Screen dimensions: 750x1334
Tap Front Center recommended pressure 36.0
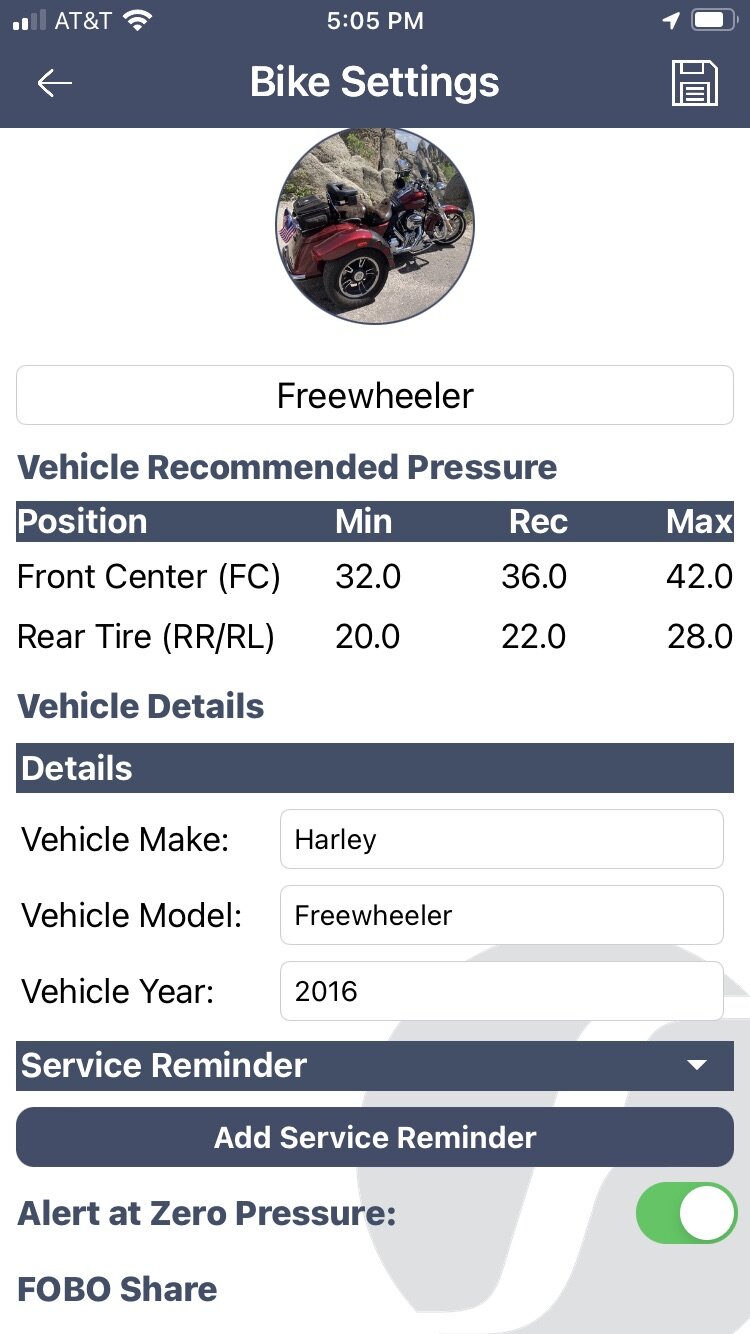tap(534, 577)
